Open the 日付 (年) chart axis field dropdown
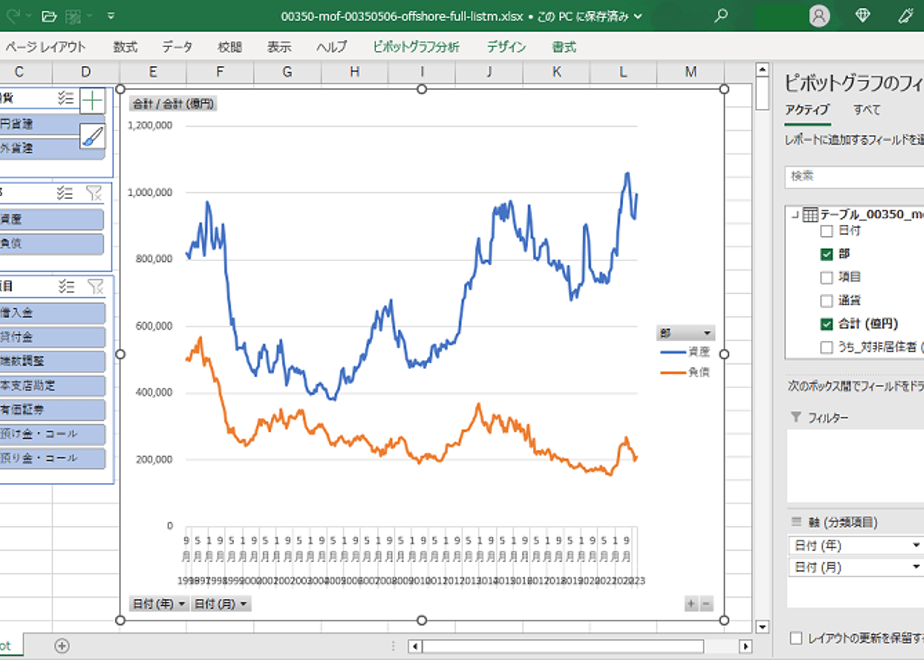The width and height of the screenshot is (924, 660). [x=159, y=604]
